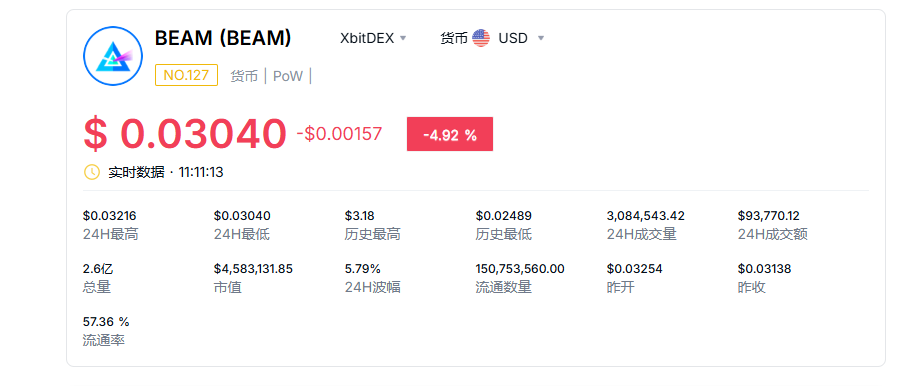Screen dimensions: 918x386
Task: Select the 货币 category tag
Action: coord(244,76)
